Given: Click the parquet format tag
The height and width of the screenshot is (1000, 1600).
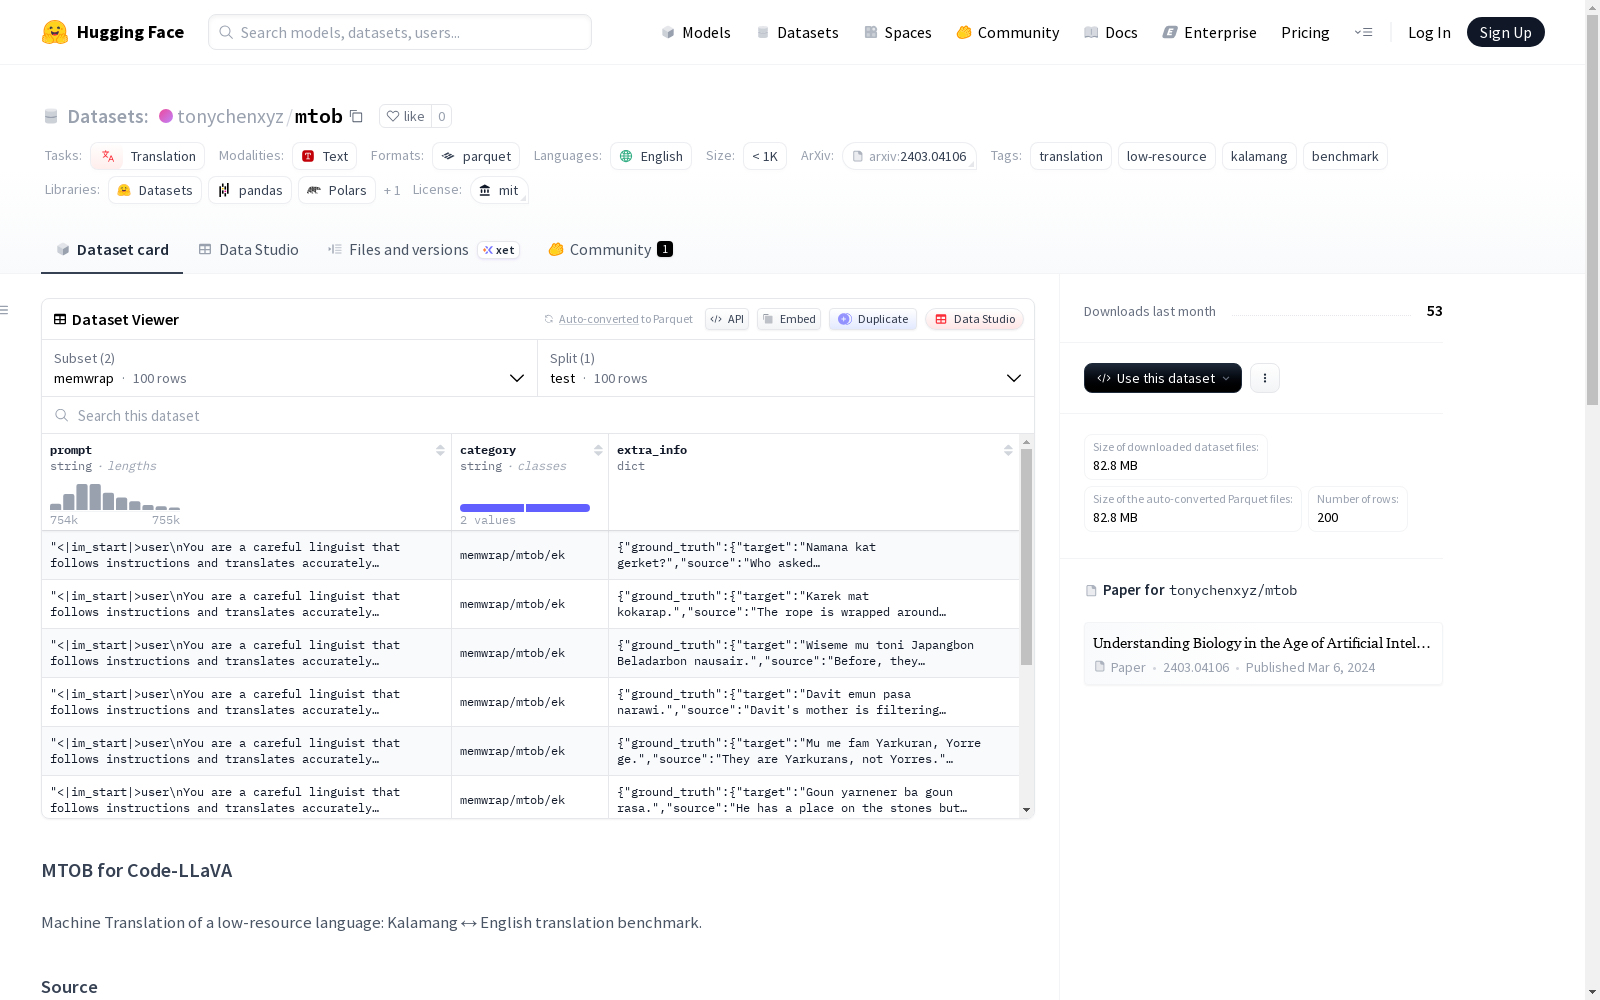Looking at the screenshot, I should [476, 156].
